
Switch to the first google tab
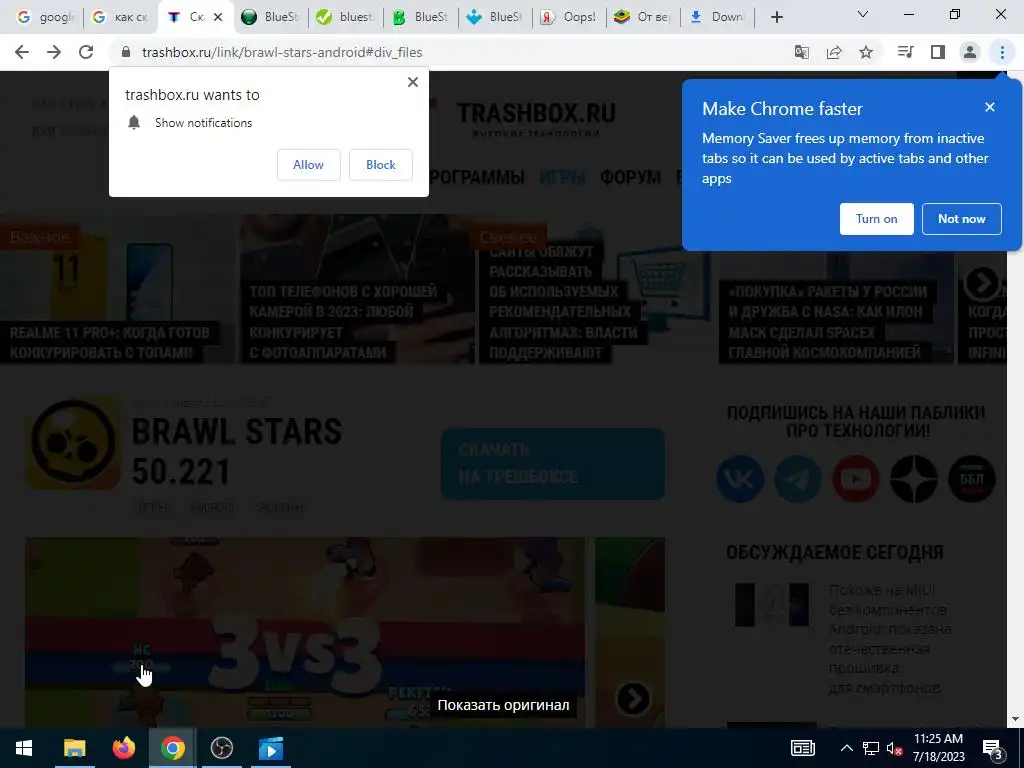[46, 17]
